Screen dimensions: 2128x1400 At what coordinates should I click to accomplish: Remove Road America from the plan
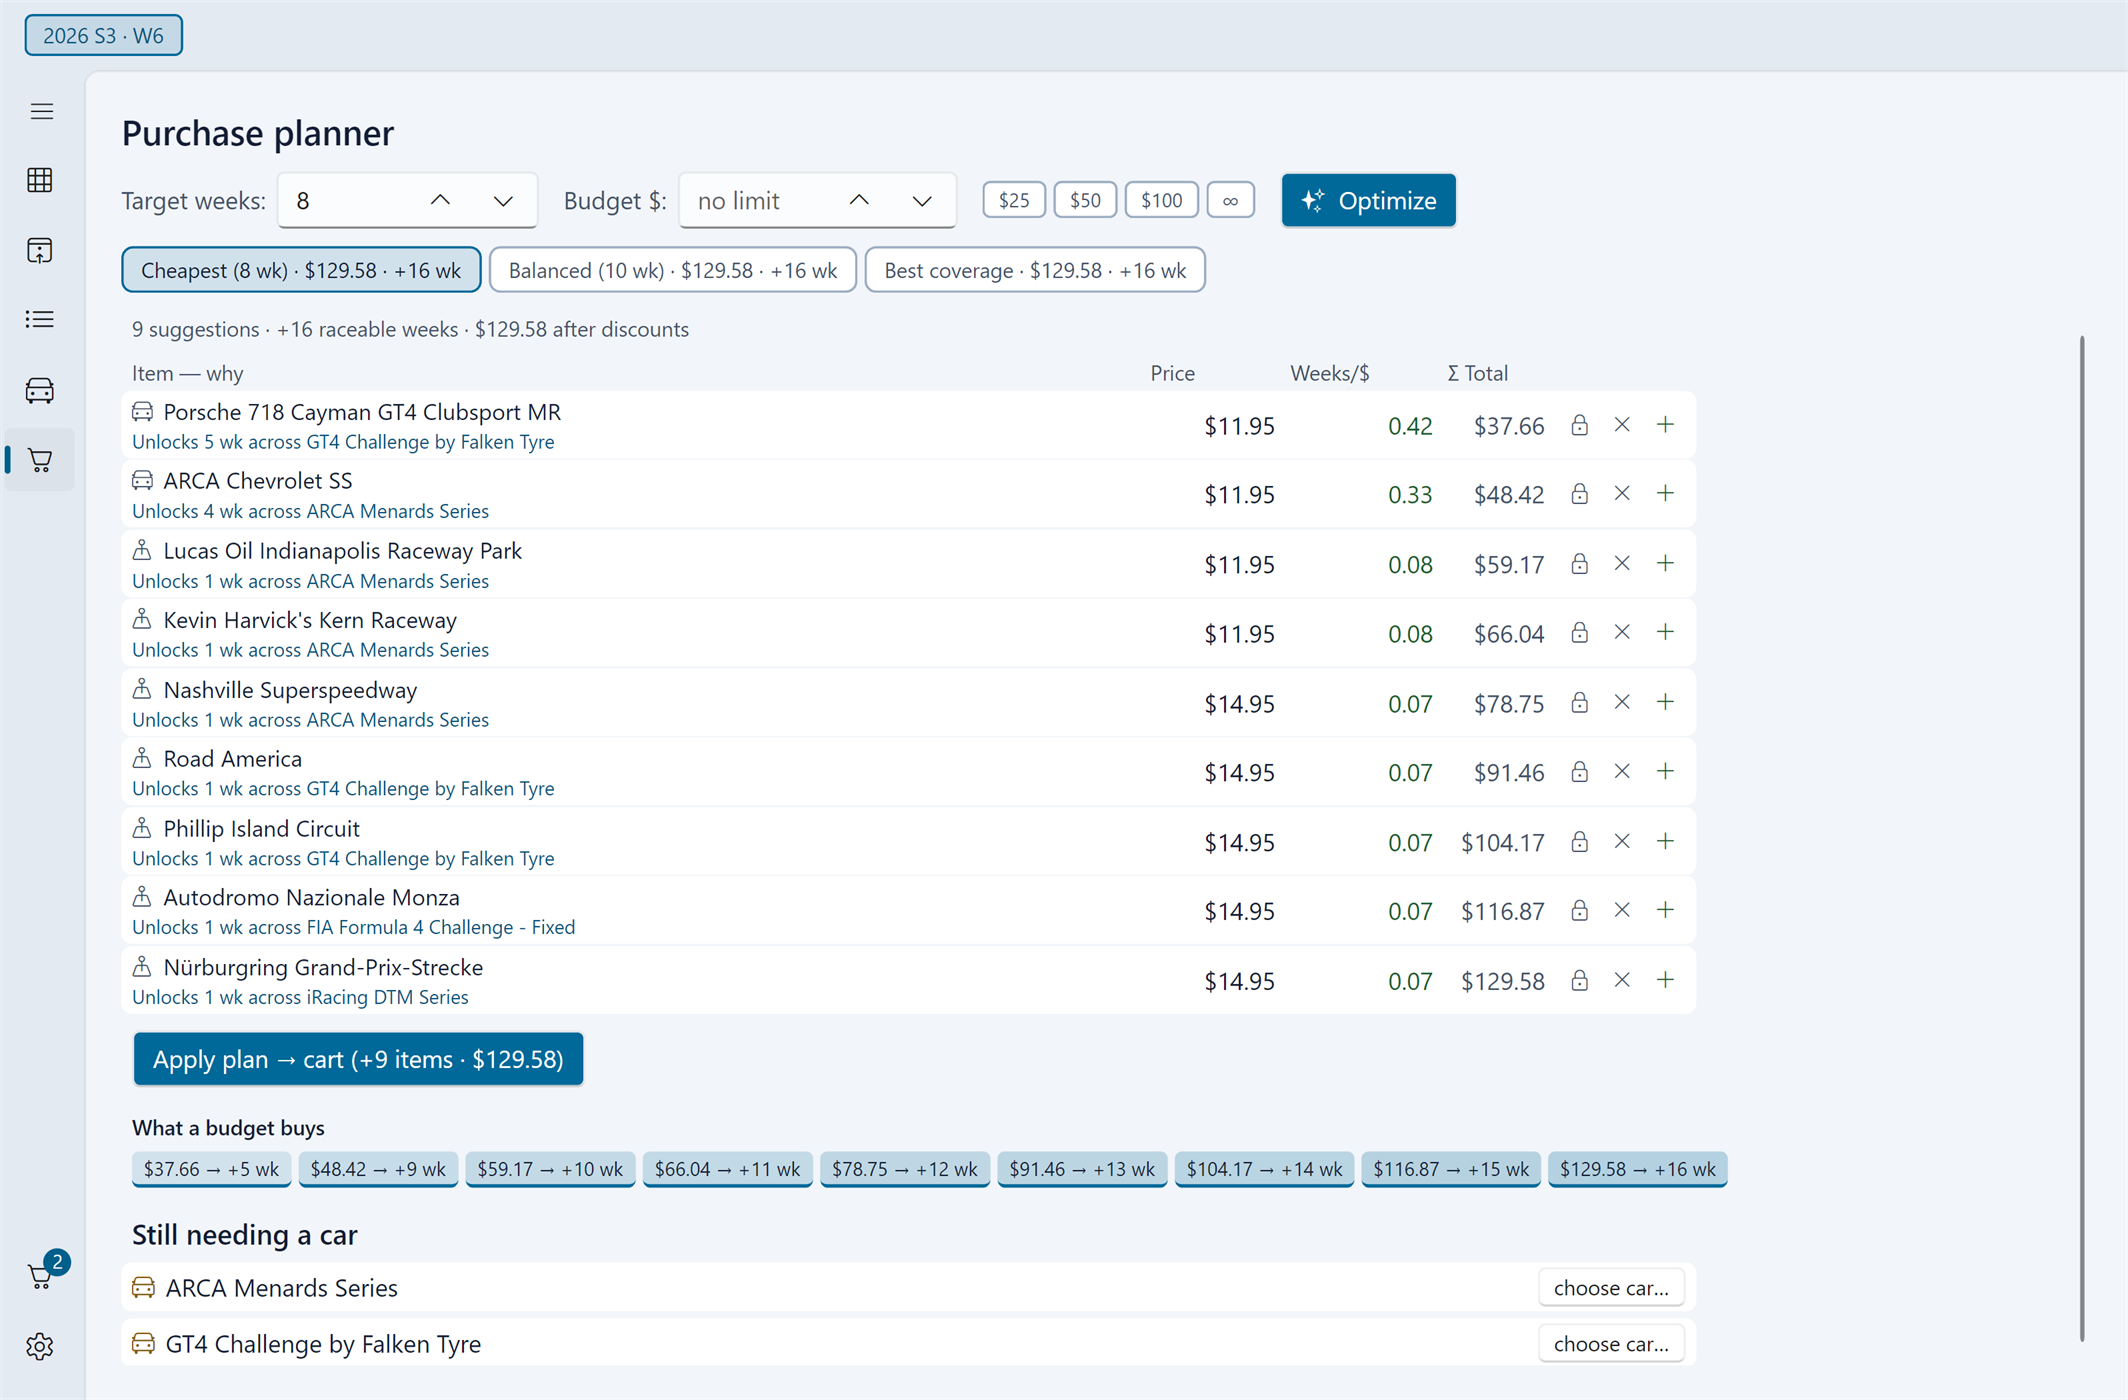[x=1622, y=772]
